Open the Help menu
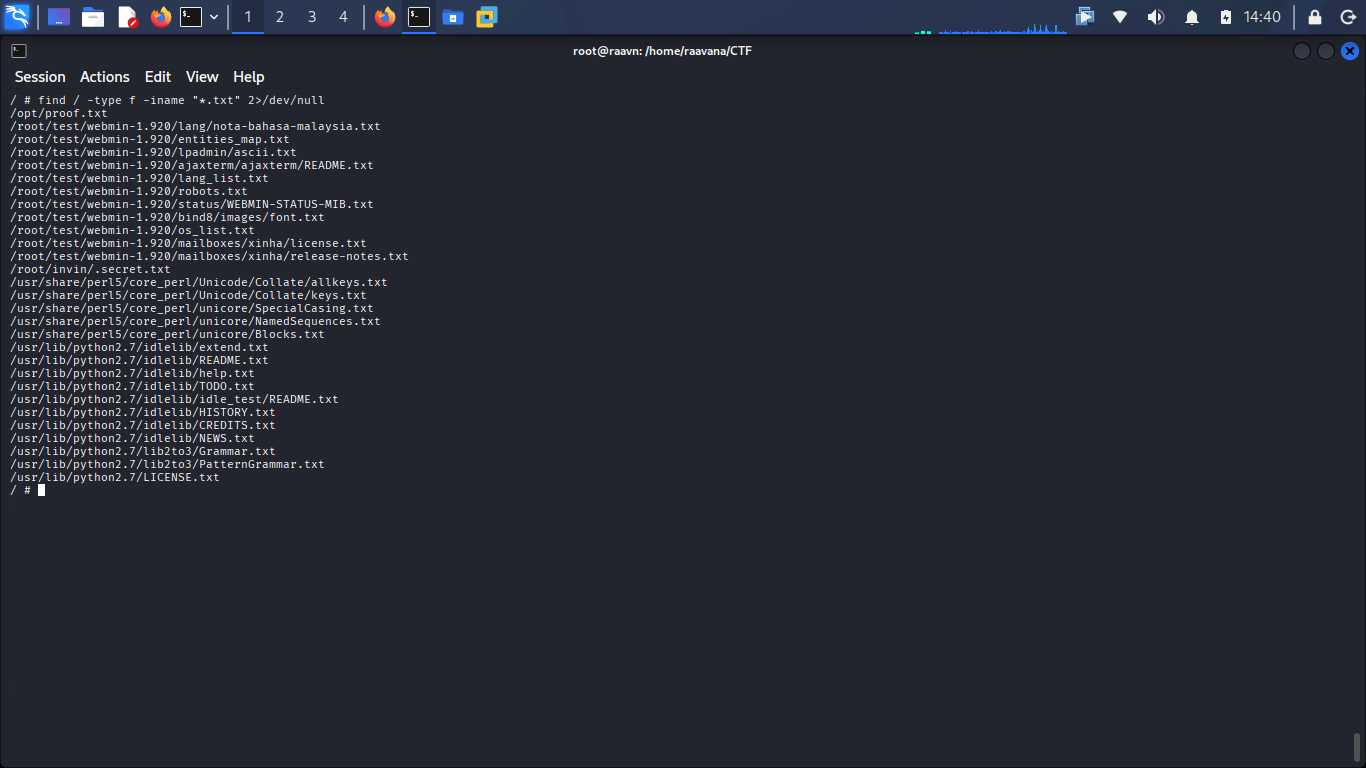Image resolution: width=1366 pixels, height=768 pixels. click(x=249, y=77)
